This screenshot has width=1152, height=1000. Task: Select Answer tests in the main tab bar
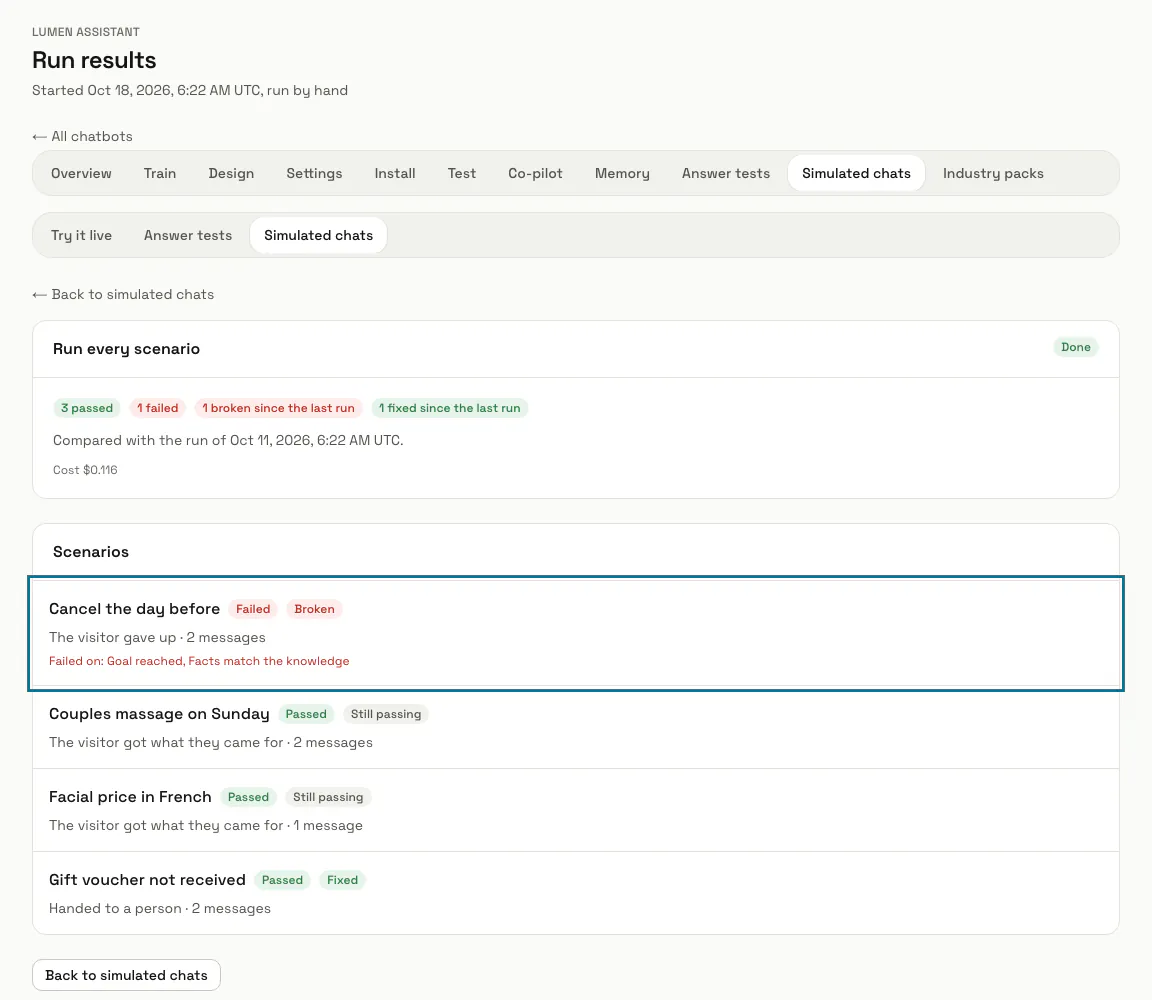pyautogui.click(x=726, y=173)
